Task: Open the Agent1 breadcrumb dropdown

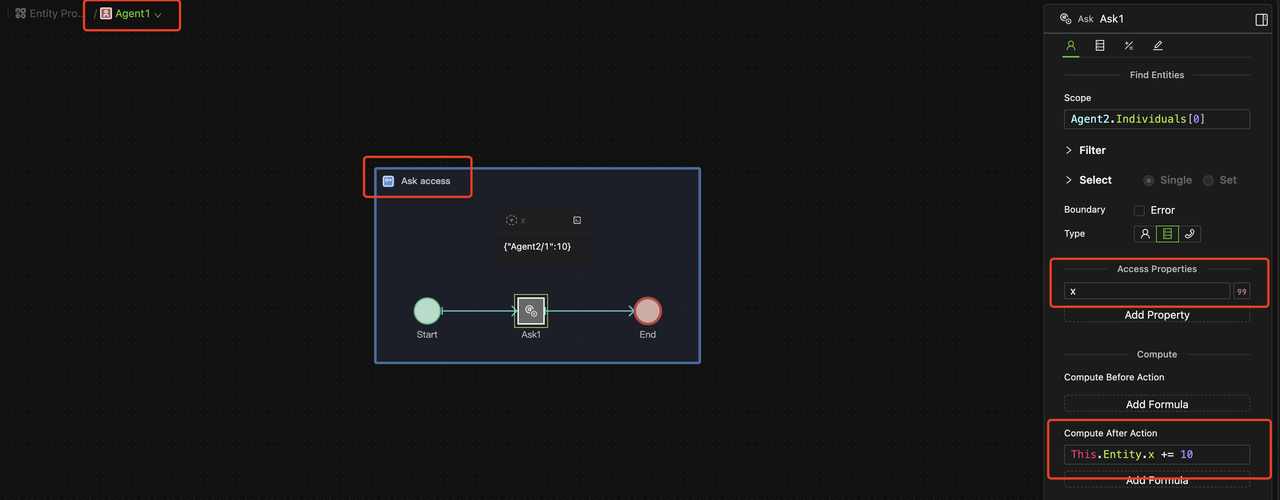Action: [x=132, y=14]
